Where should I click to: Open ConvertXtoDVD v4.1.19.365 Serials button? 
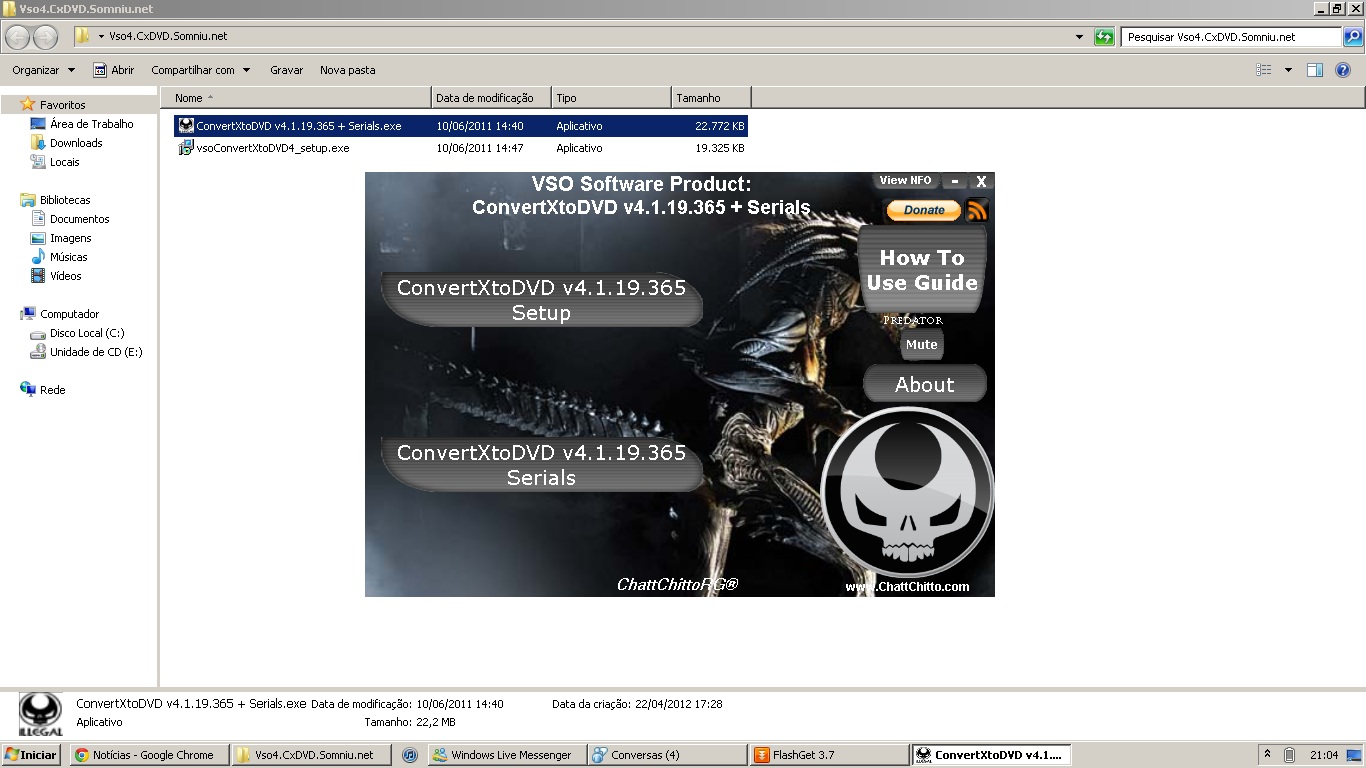[541, 465]
